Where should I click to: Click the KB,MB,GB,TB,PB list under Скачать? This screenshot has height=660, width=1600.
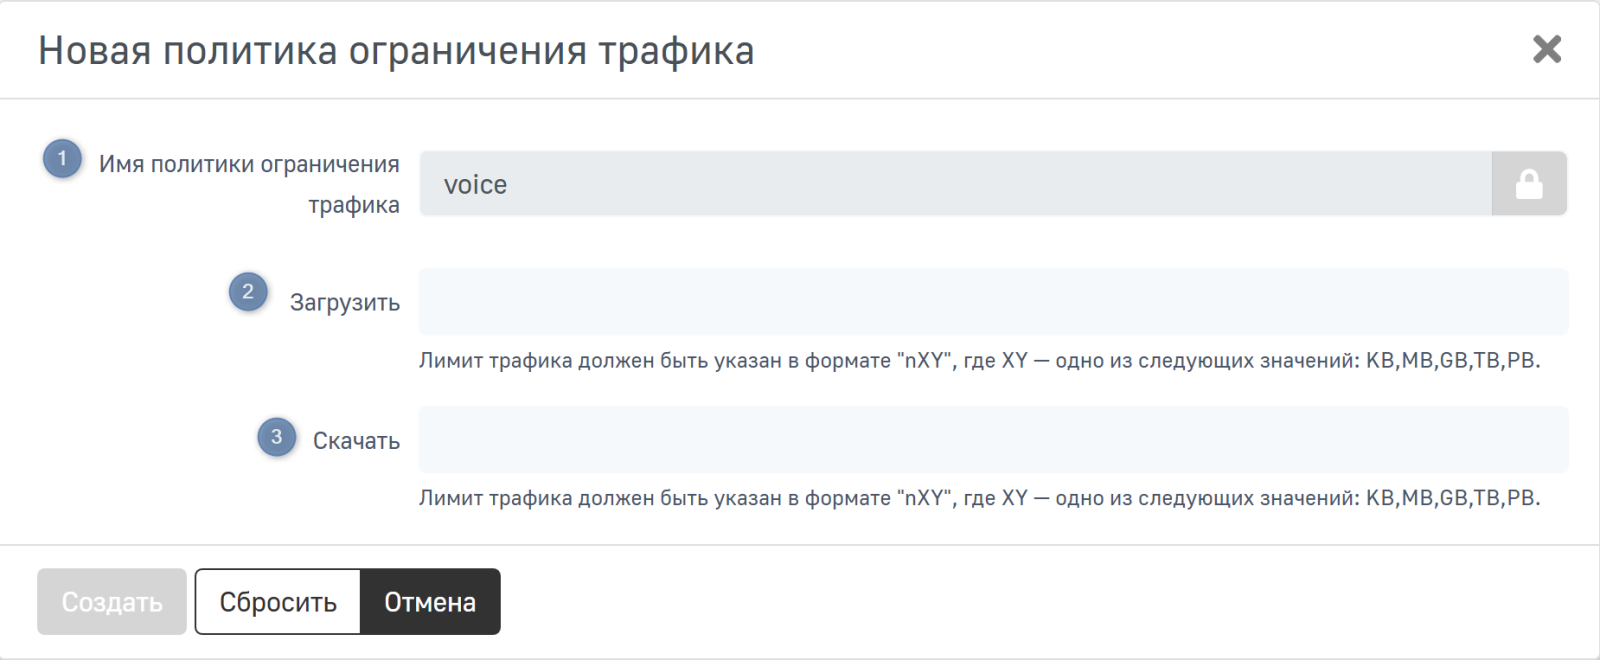(x=1452, y=498)
